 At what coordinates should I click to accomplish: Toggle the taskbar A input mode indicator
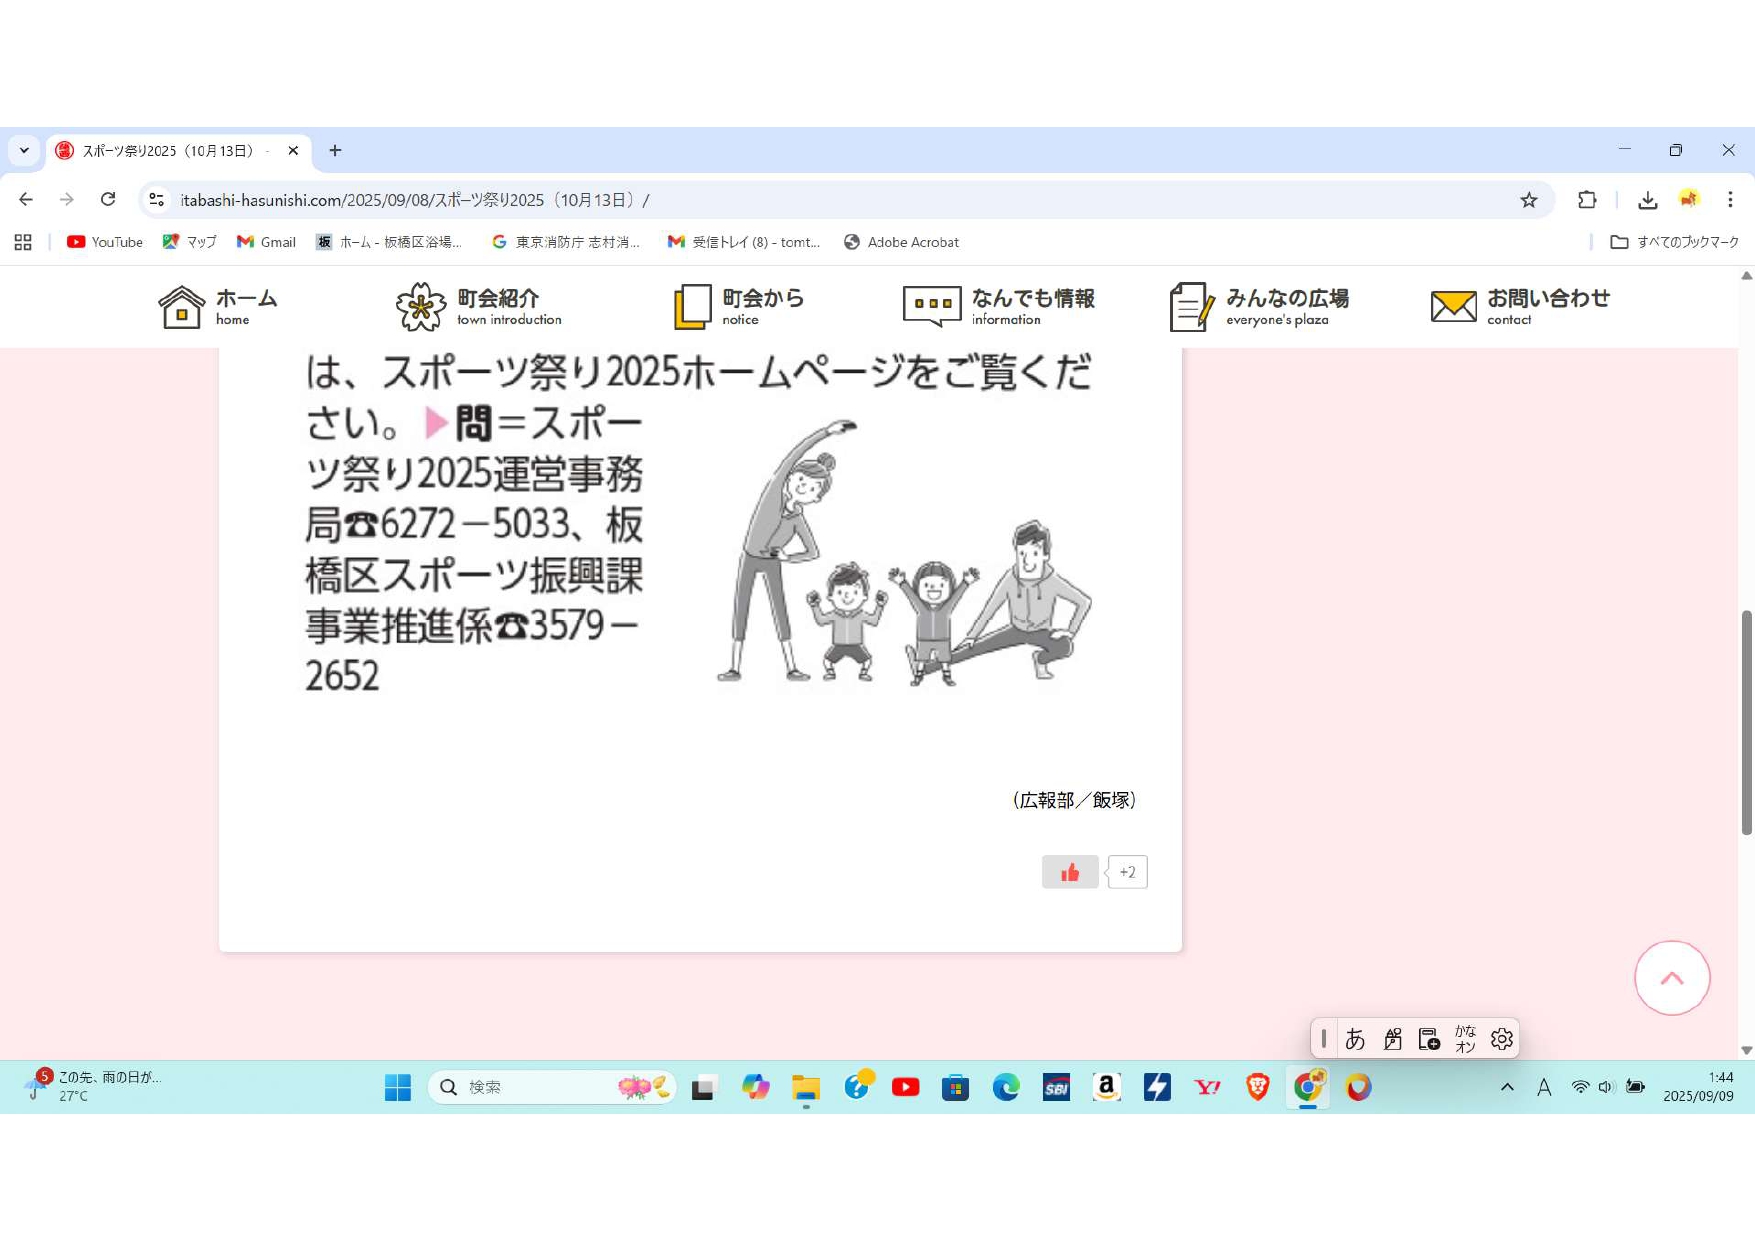(x=1543, y=1087)
